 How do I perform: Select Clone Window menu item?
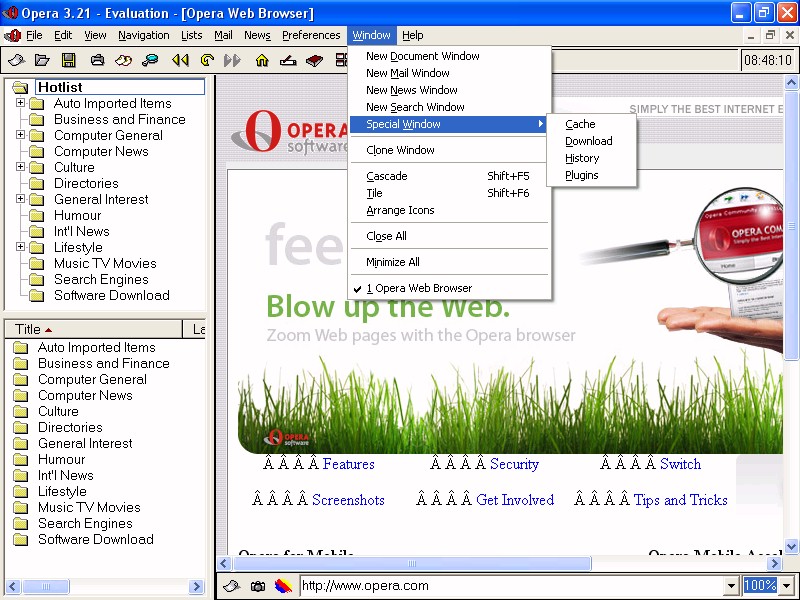pos(449,150)
